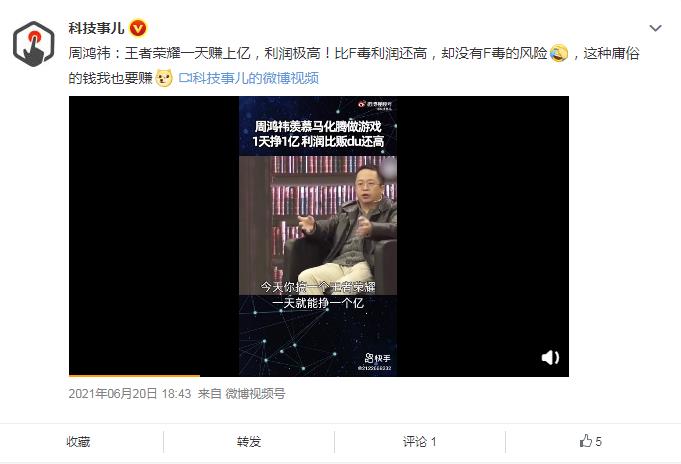
Task: Like the post with thumbs-up icon
Action: pyautogui.click(x=591, y=441)
